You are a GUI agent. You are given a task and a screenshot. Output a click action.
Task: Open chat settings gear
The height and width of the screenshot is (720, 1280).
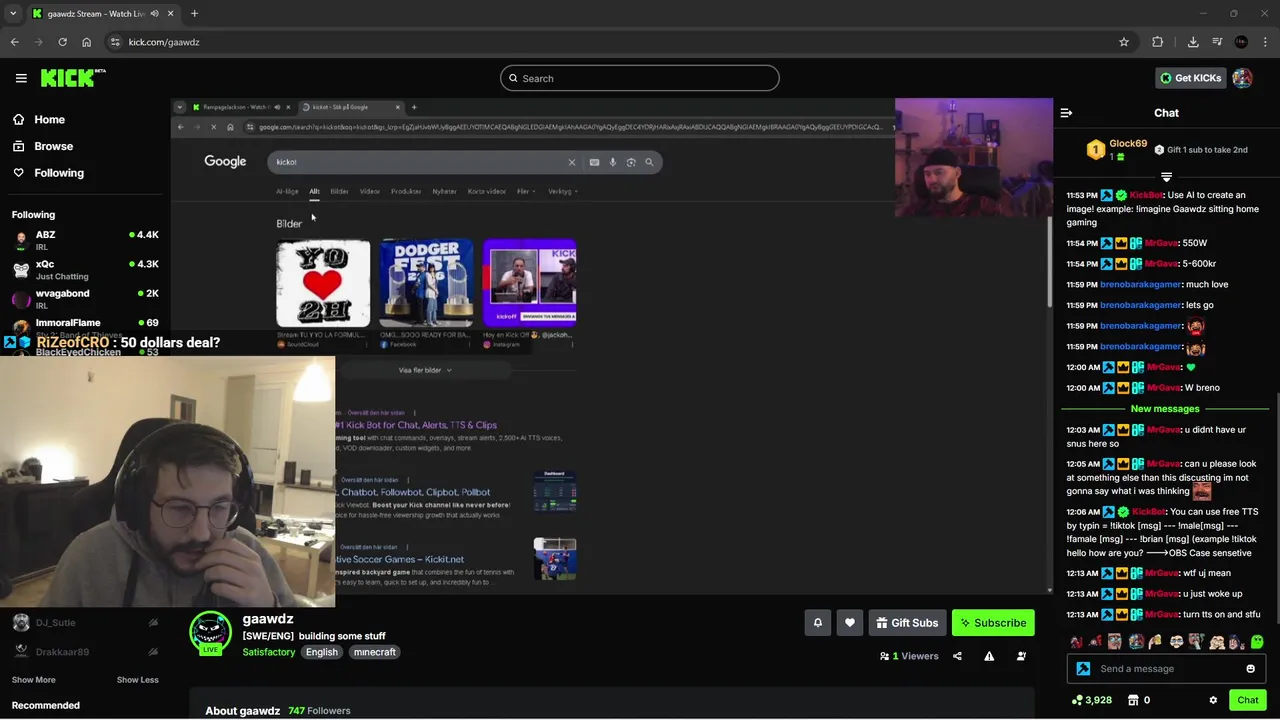[1213, 700]
